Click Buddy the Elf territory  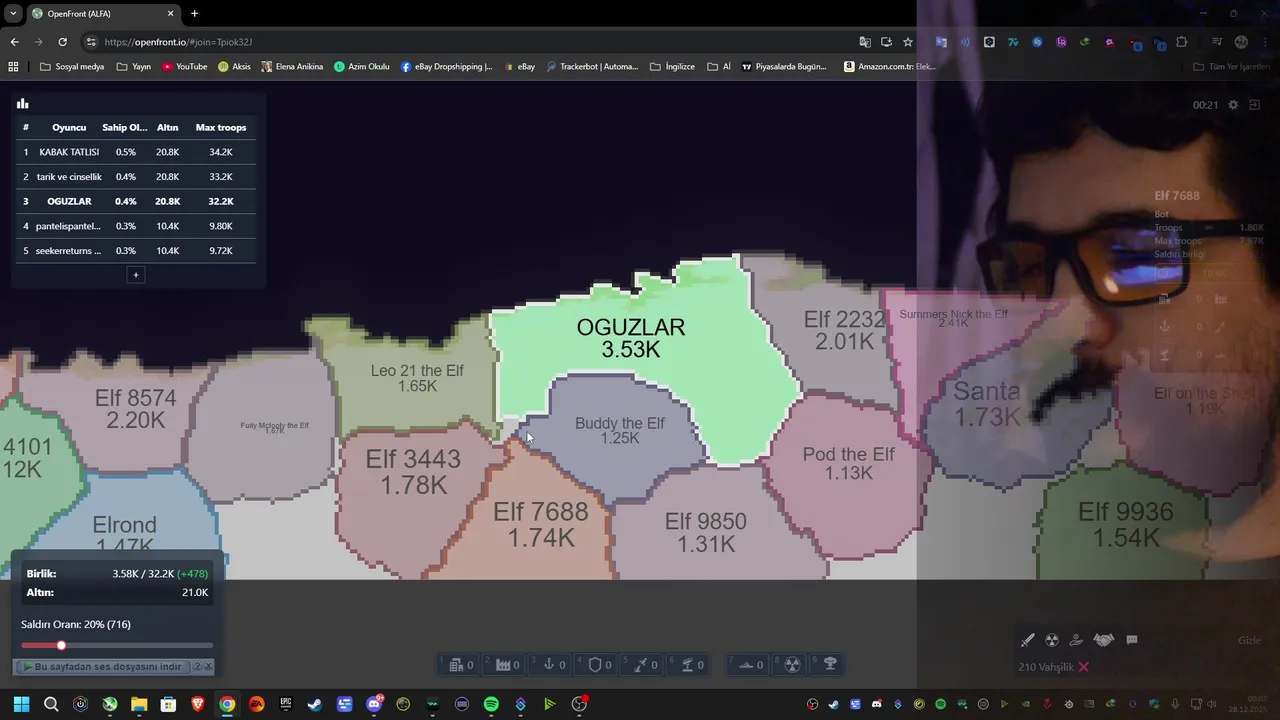620,430
